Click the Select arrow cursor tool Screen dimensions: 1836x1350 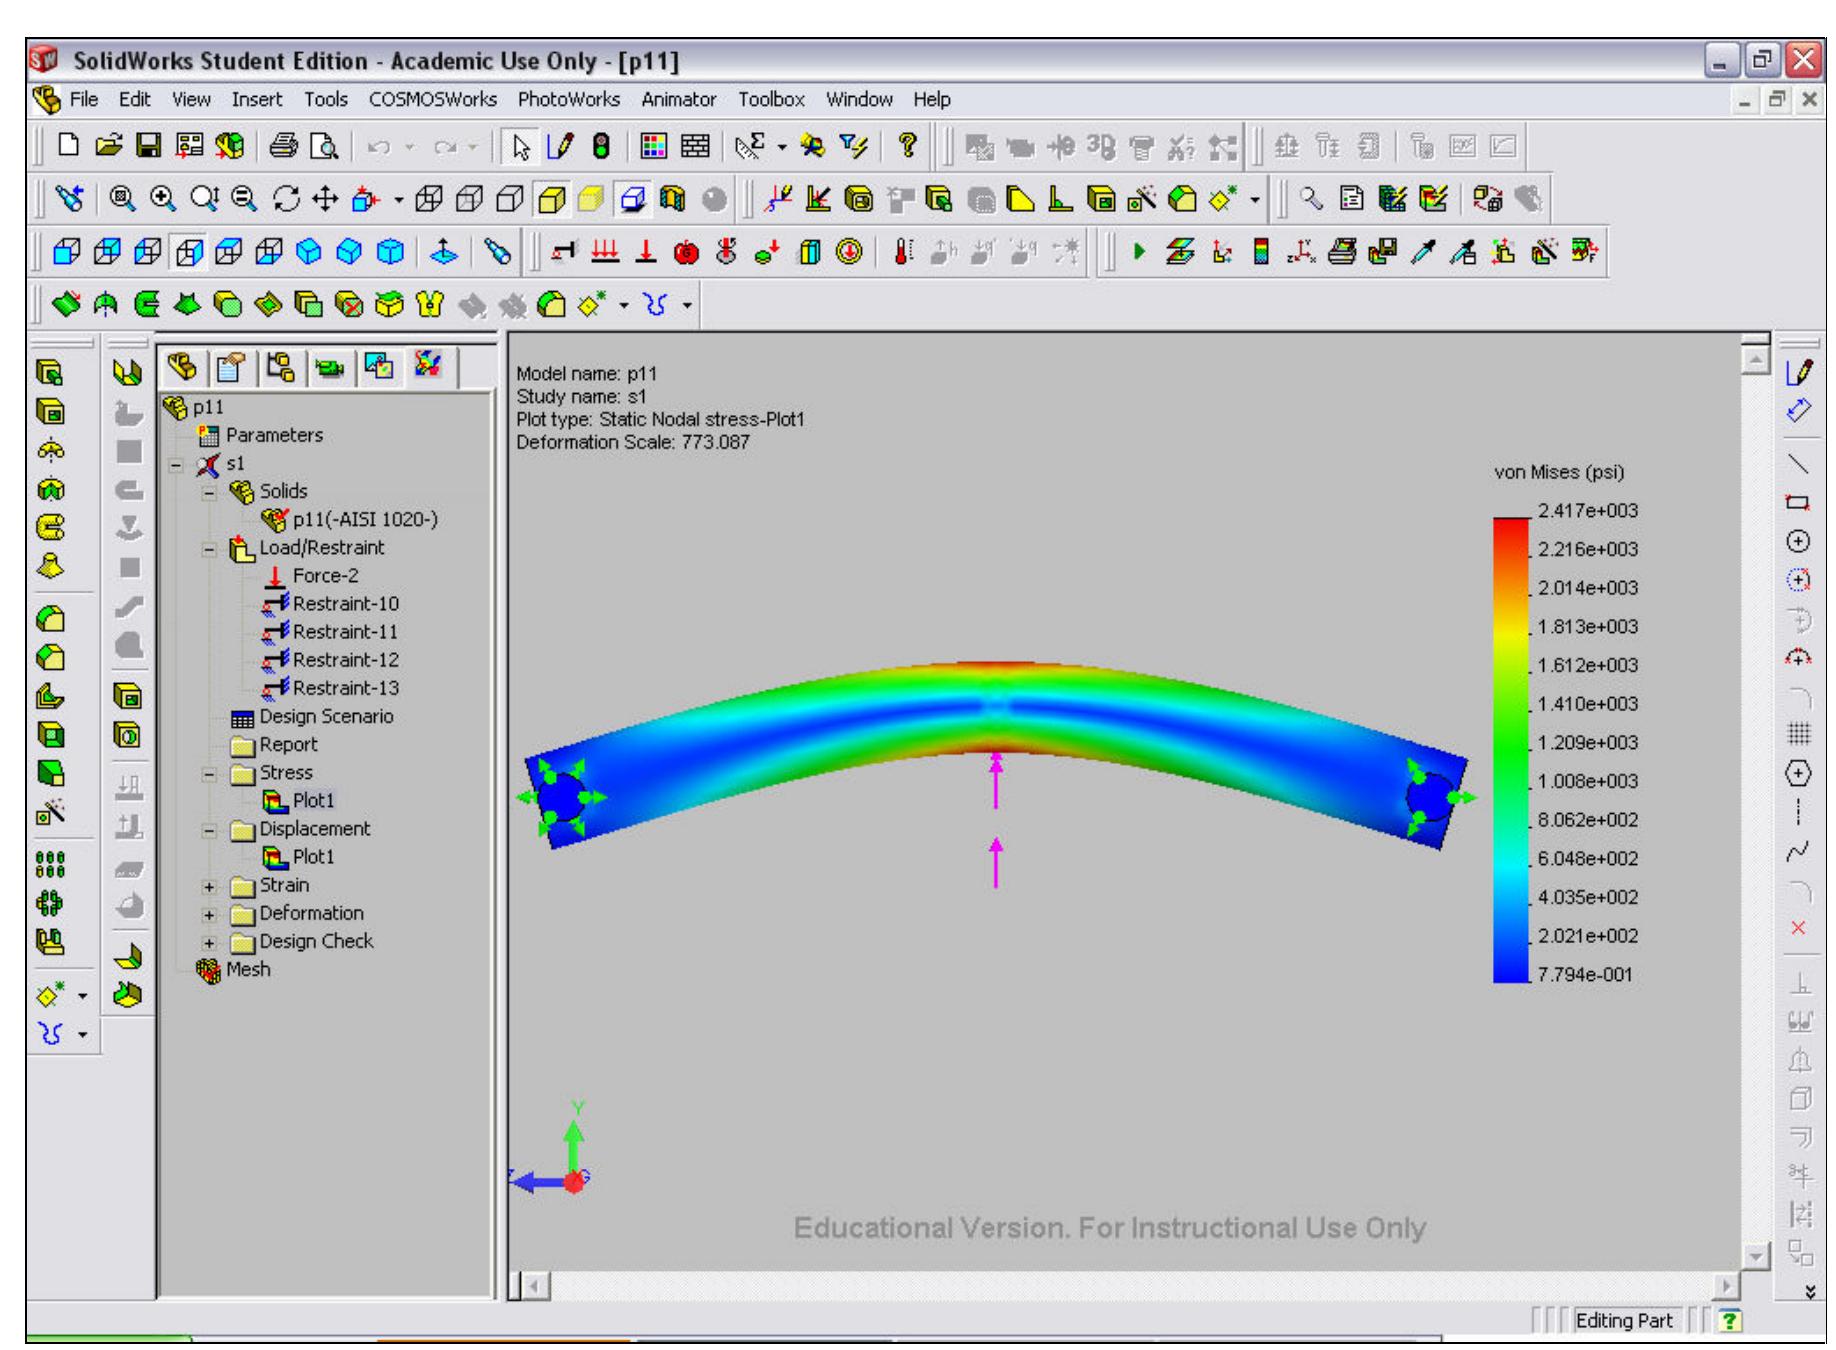click(520, 147)
